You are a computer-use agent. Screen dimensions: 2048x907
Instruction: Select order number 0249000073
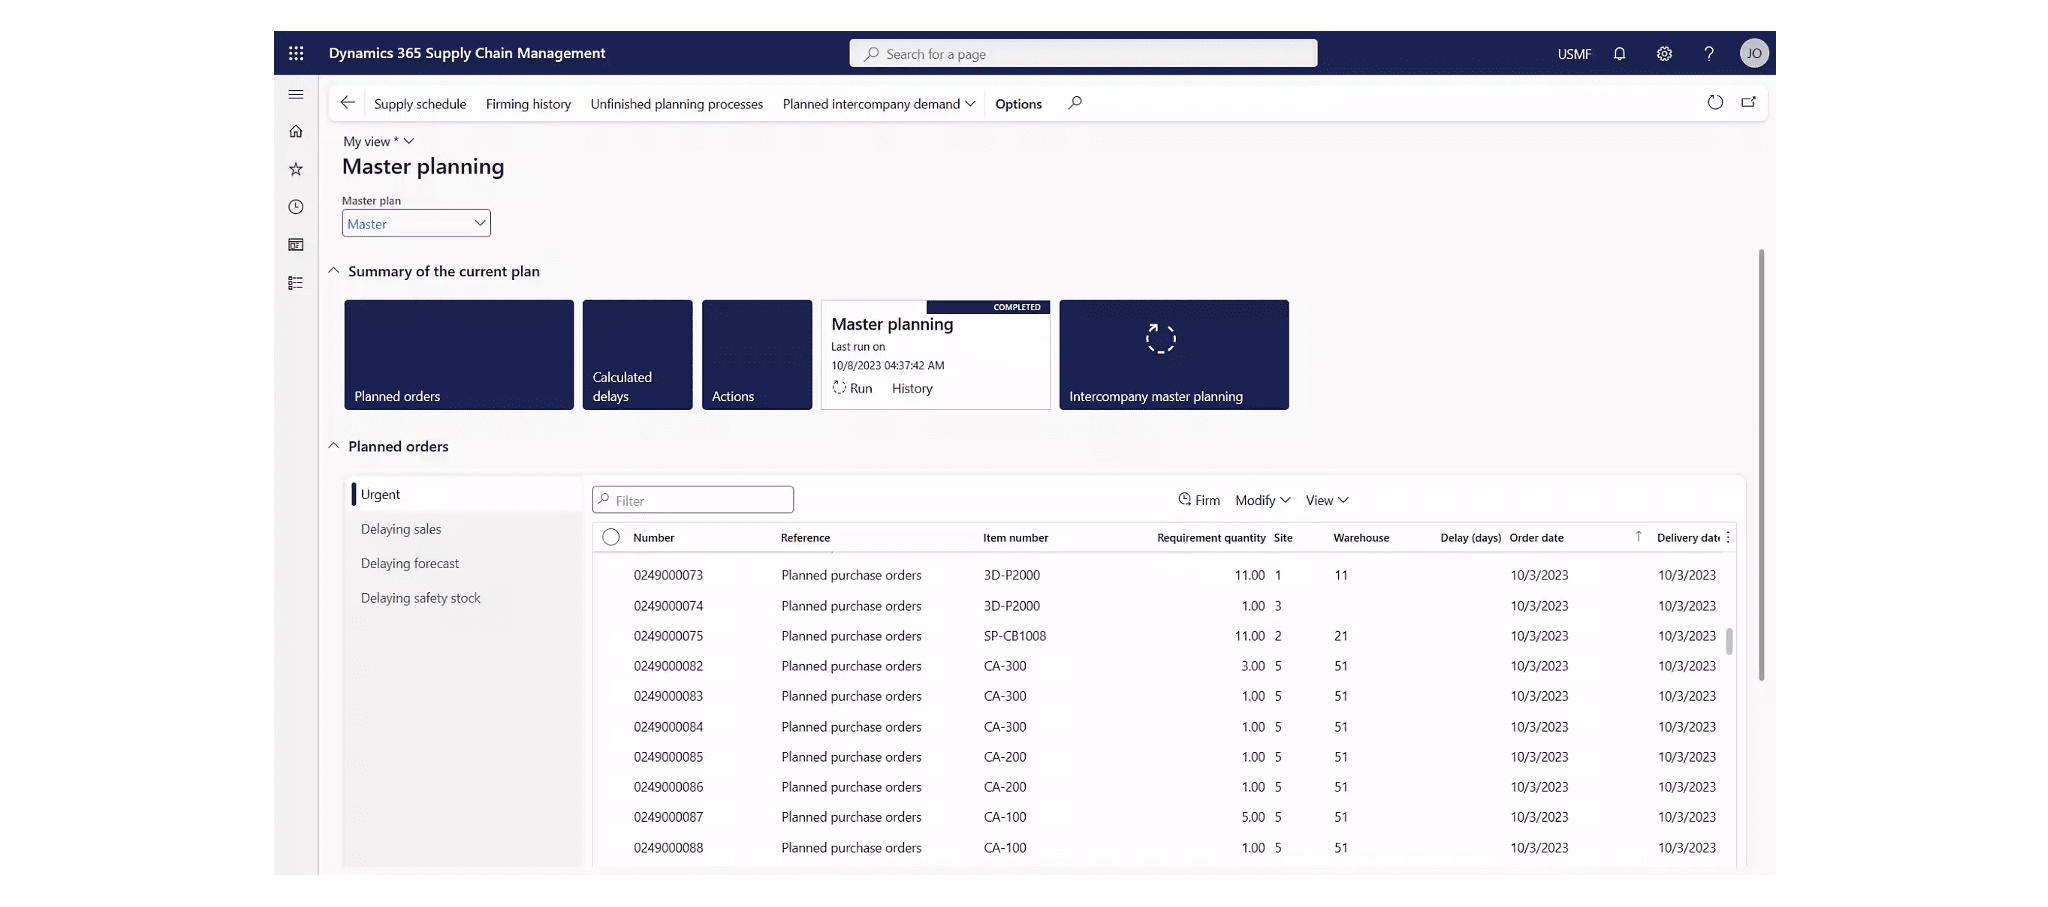(x=668, y=575)
